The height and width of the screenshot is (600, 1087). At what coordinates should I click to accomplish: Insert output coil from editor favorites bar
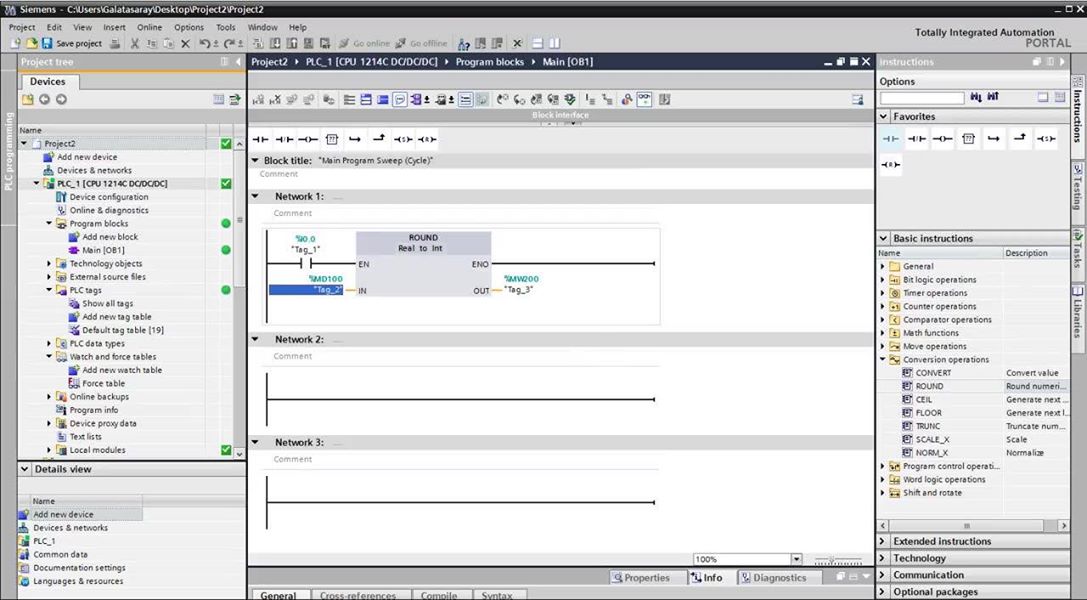coord(308,139)
